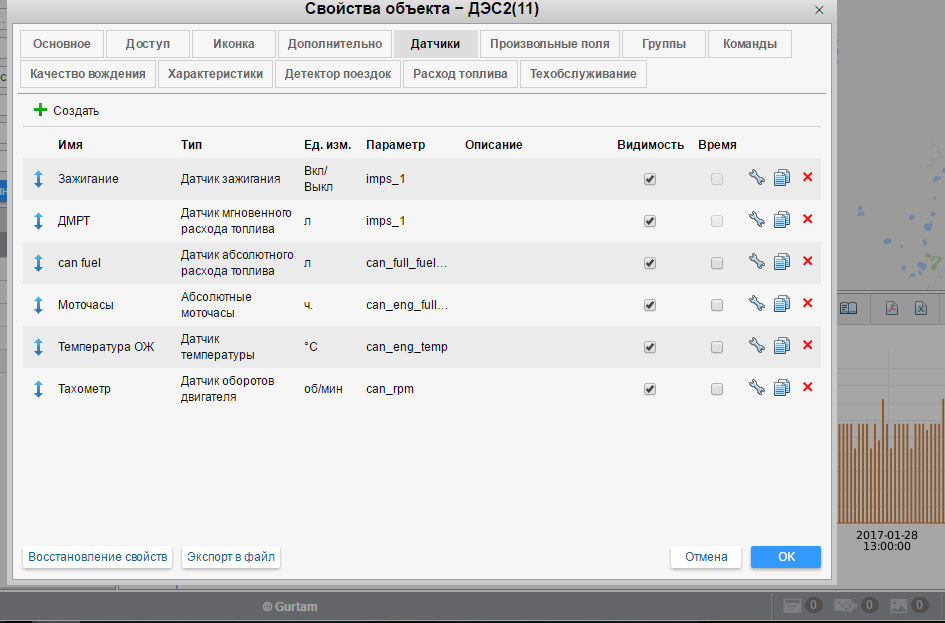The width and height of the screenshot is (945, 623).
Task: Open properties wrench for Моточасы sensor
Action: click(756, 304)
